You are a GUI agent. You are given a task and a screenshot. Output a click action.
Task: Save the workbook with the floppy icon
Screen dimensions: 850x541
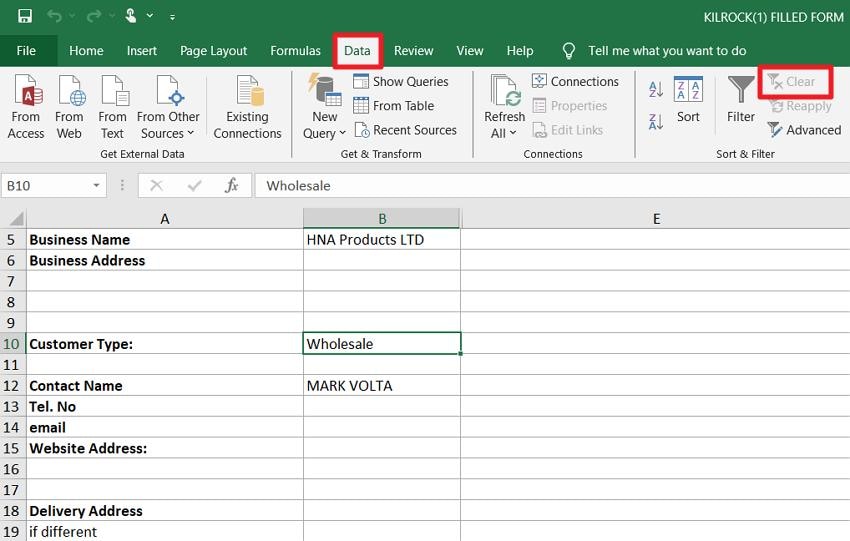pos(25,16)
